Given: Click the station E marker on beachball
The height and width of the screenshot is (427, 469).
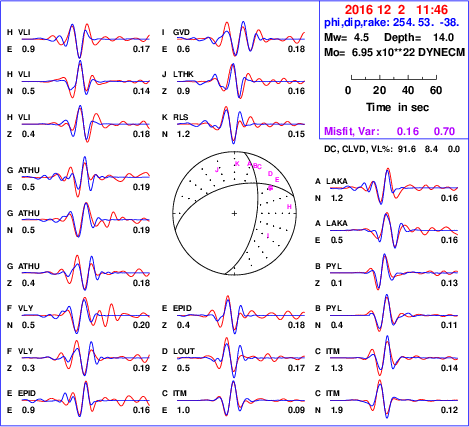Looking at the screenshot, I should click(277, 180).
